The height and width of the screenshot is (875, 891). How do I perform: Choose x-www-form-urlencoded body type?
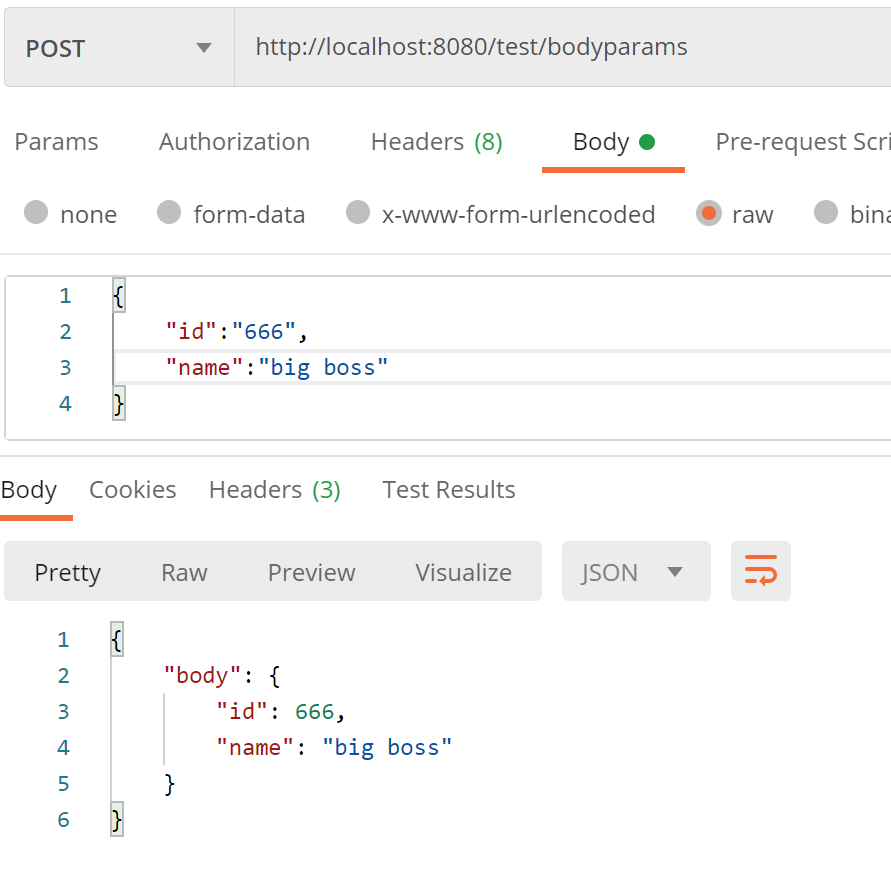point(358,213)
